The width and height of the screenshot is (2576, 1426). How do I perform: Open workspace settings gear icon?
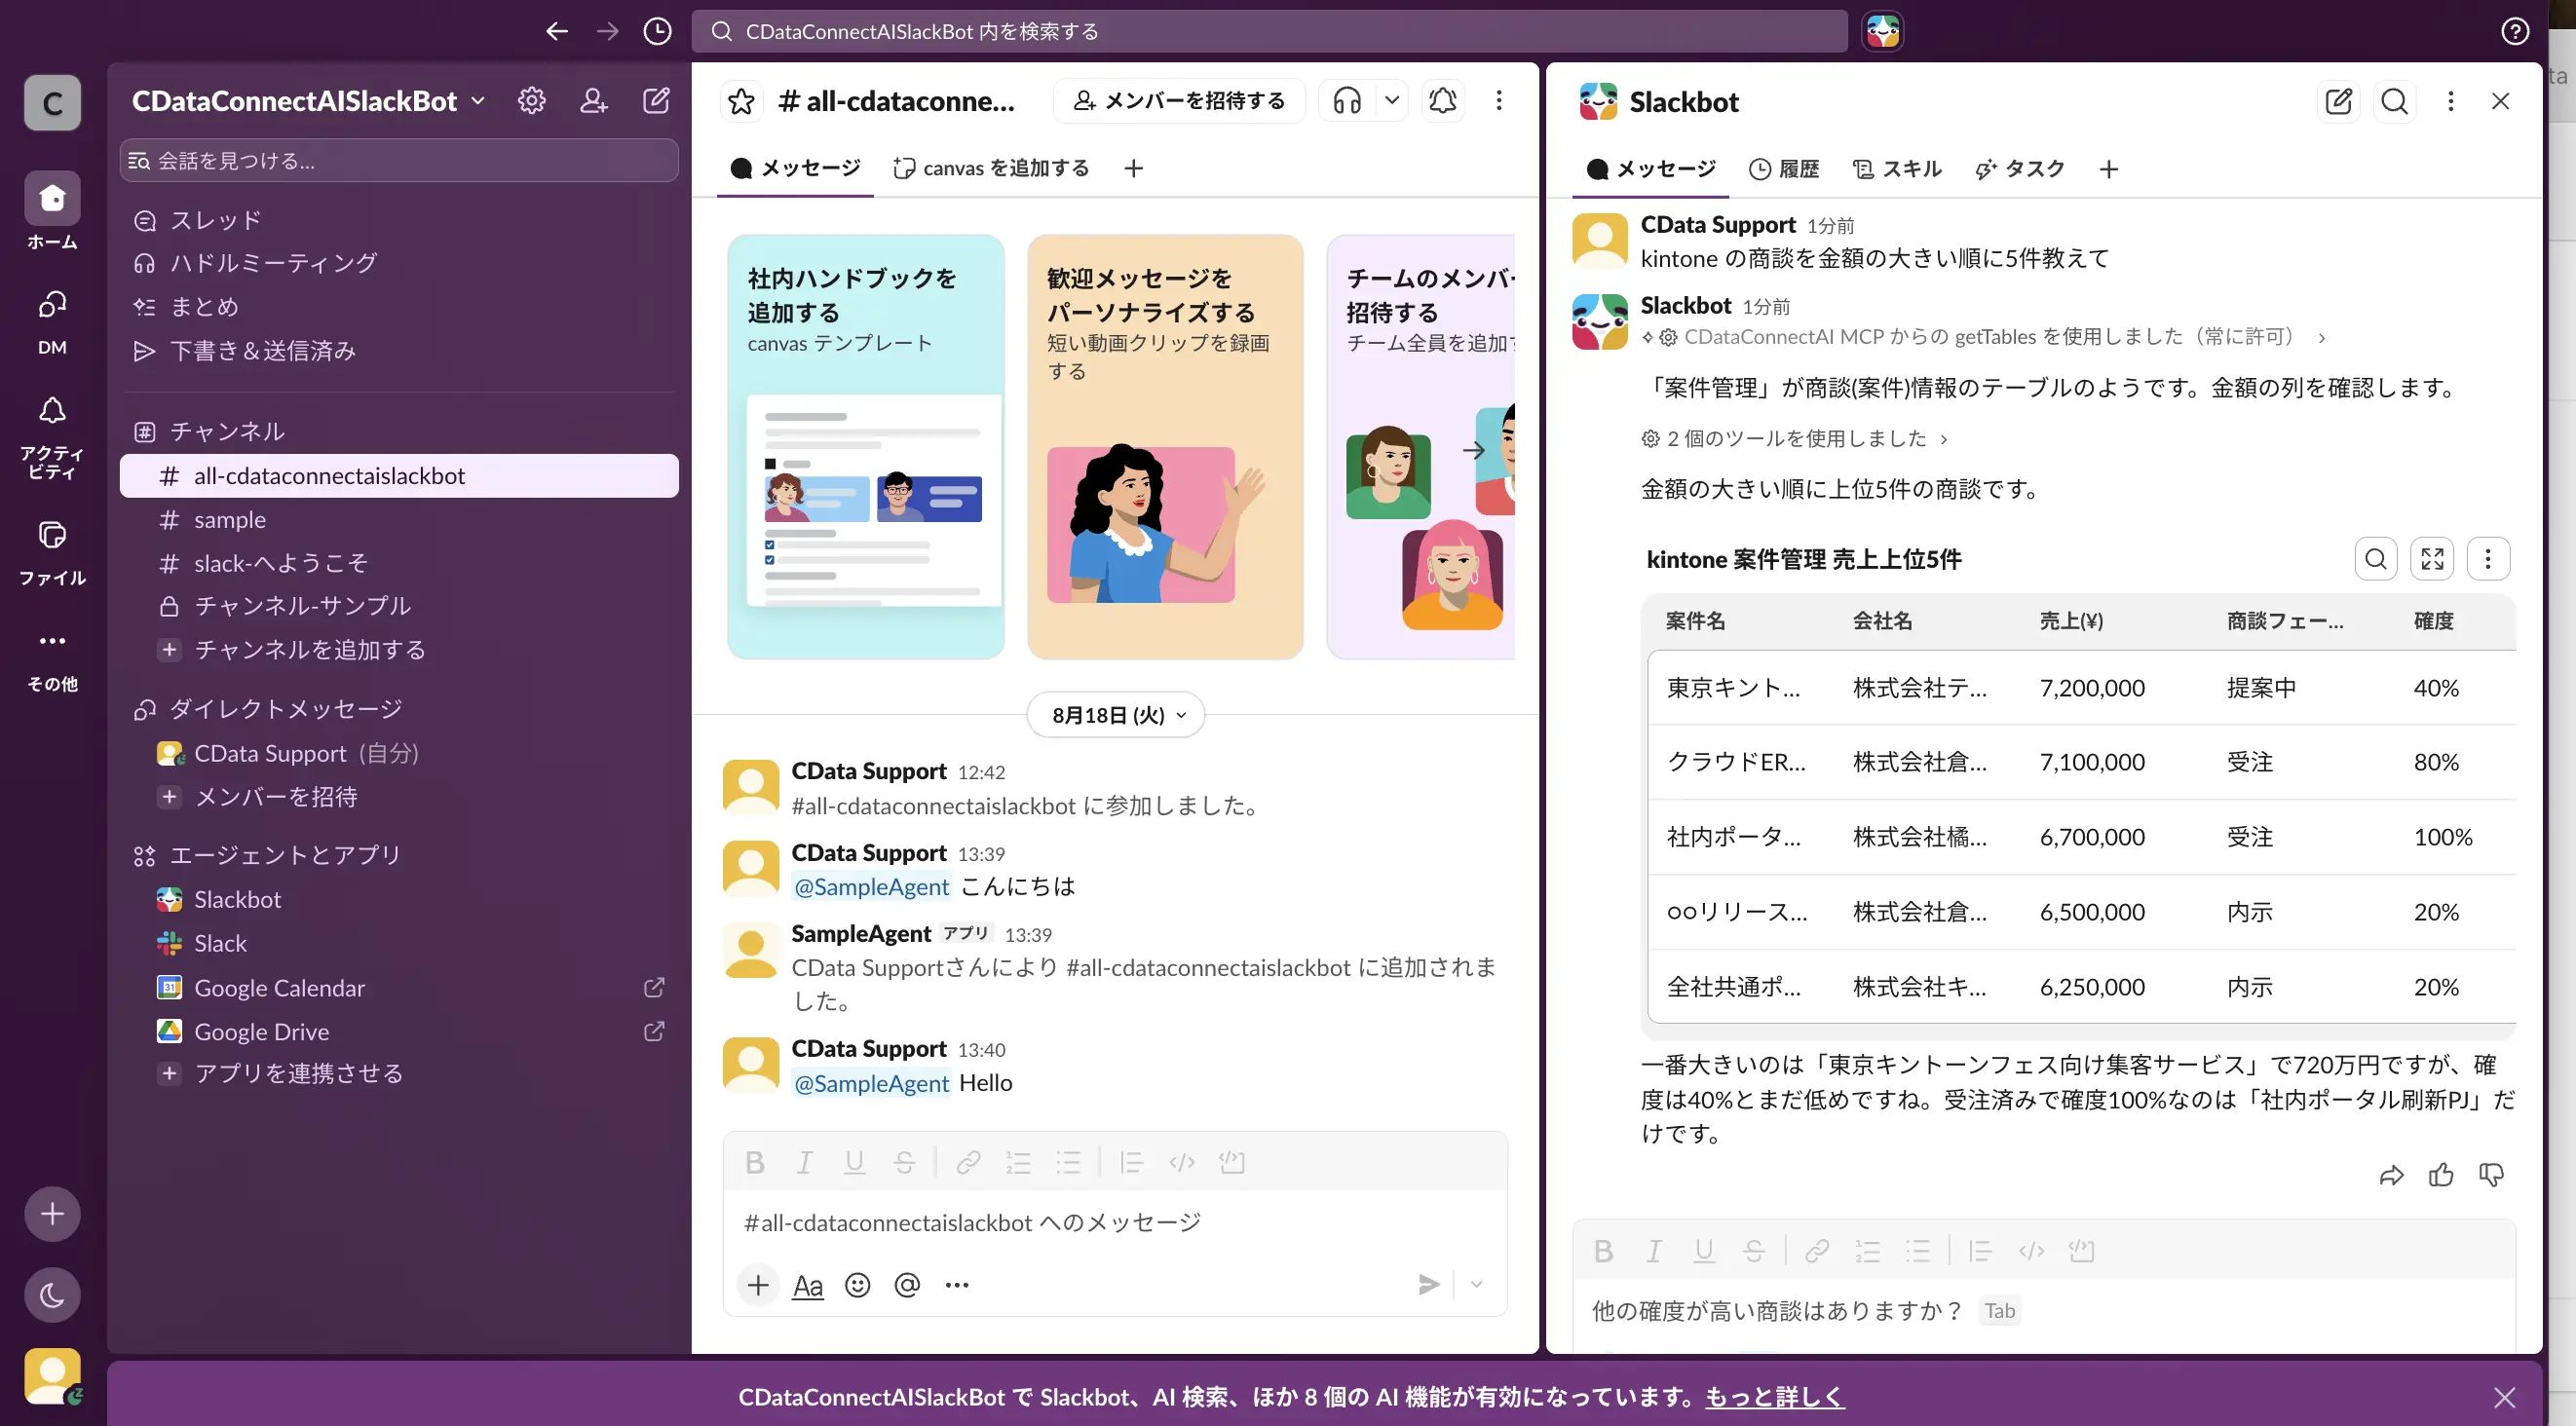click(x=531, y=101)
